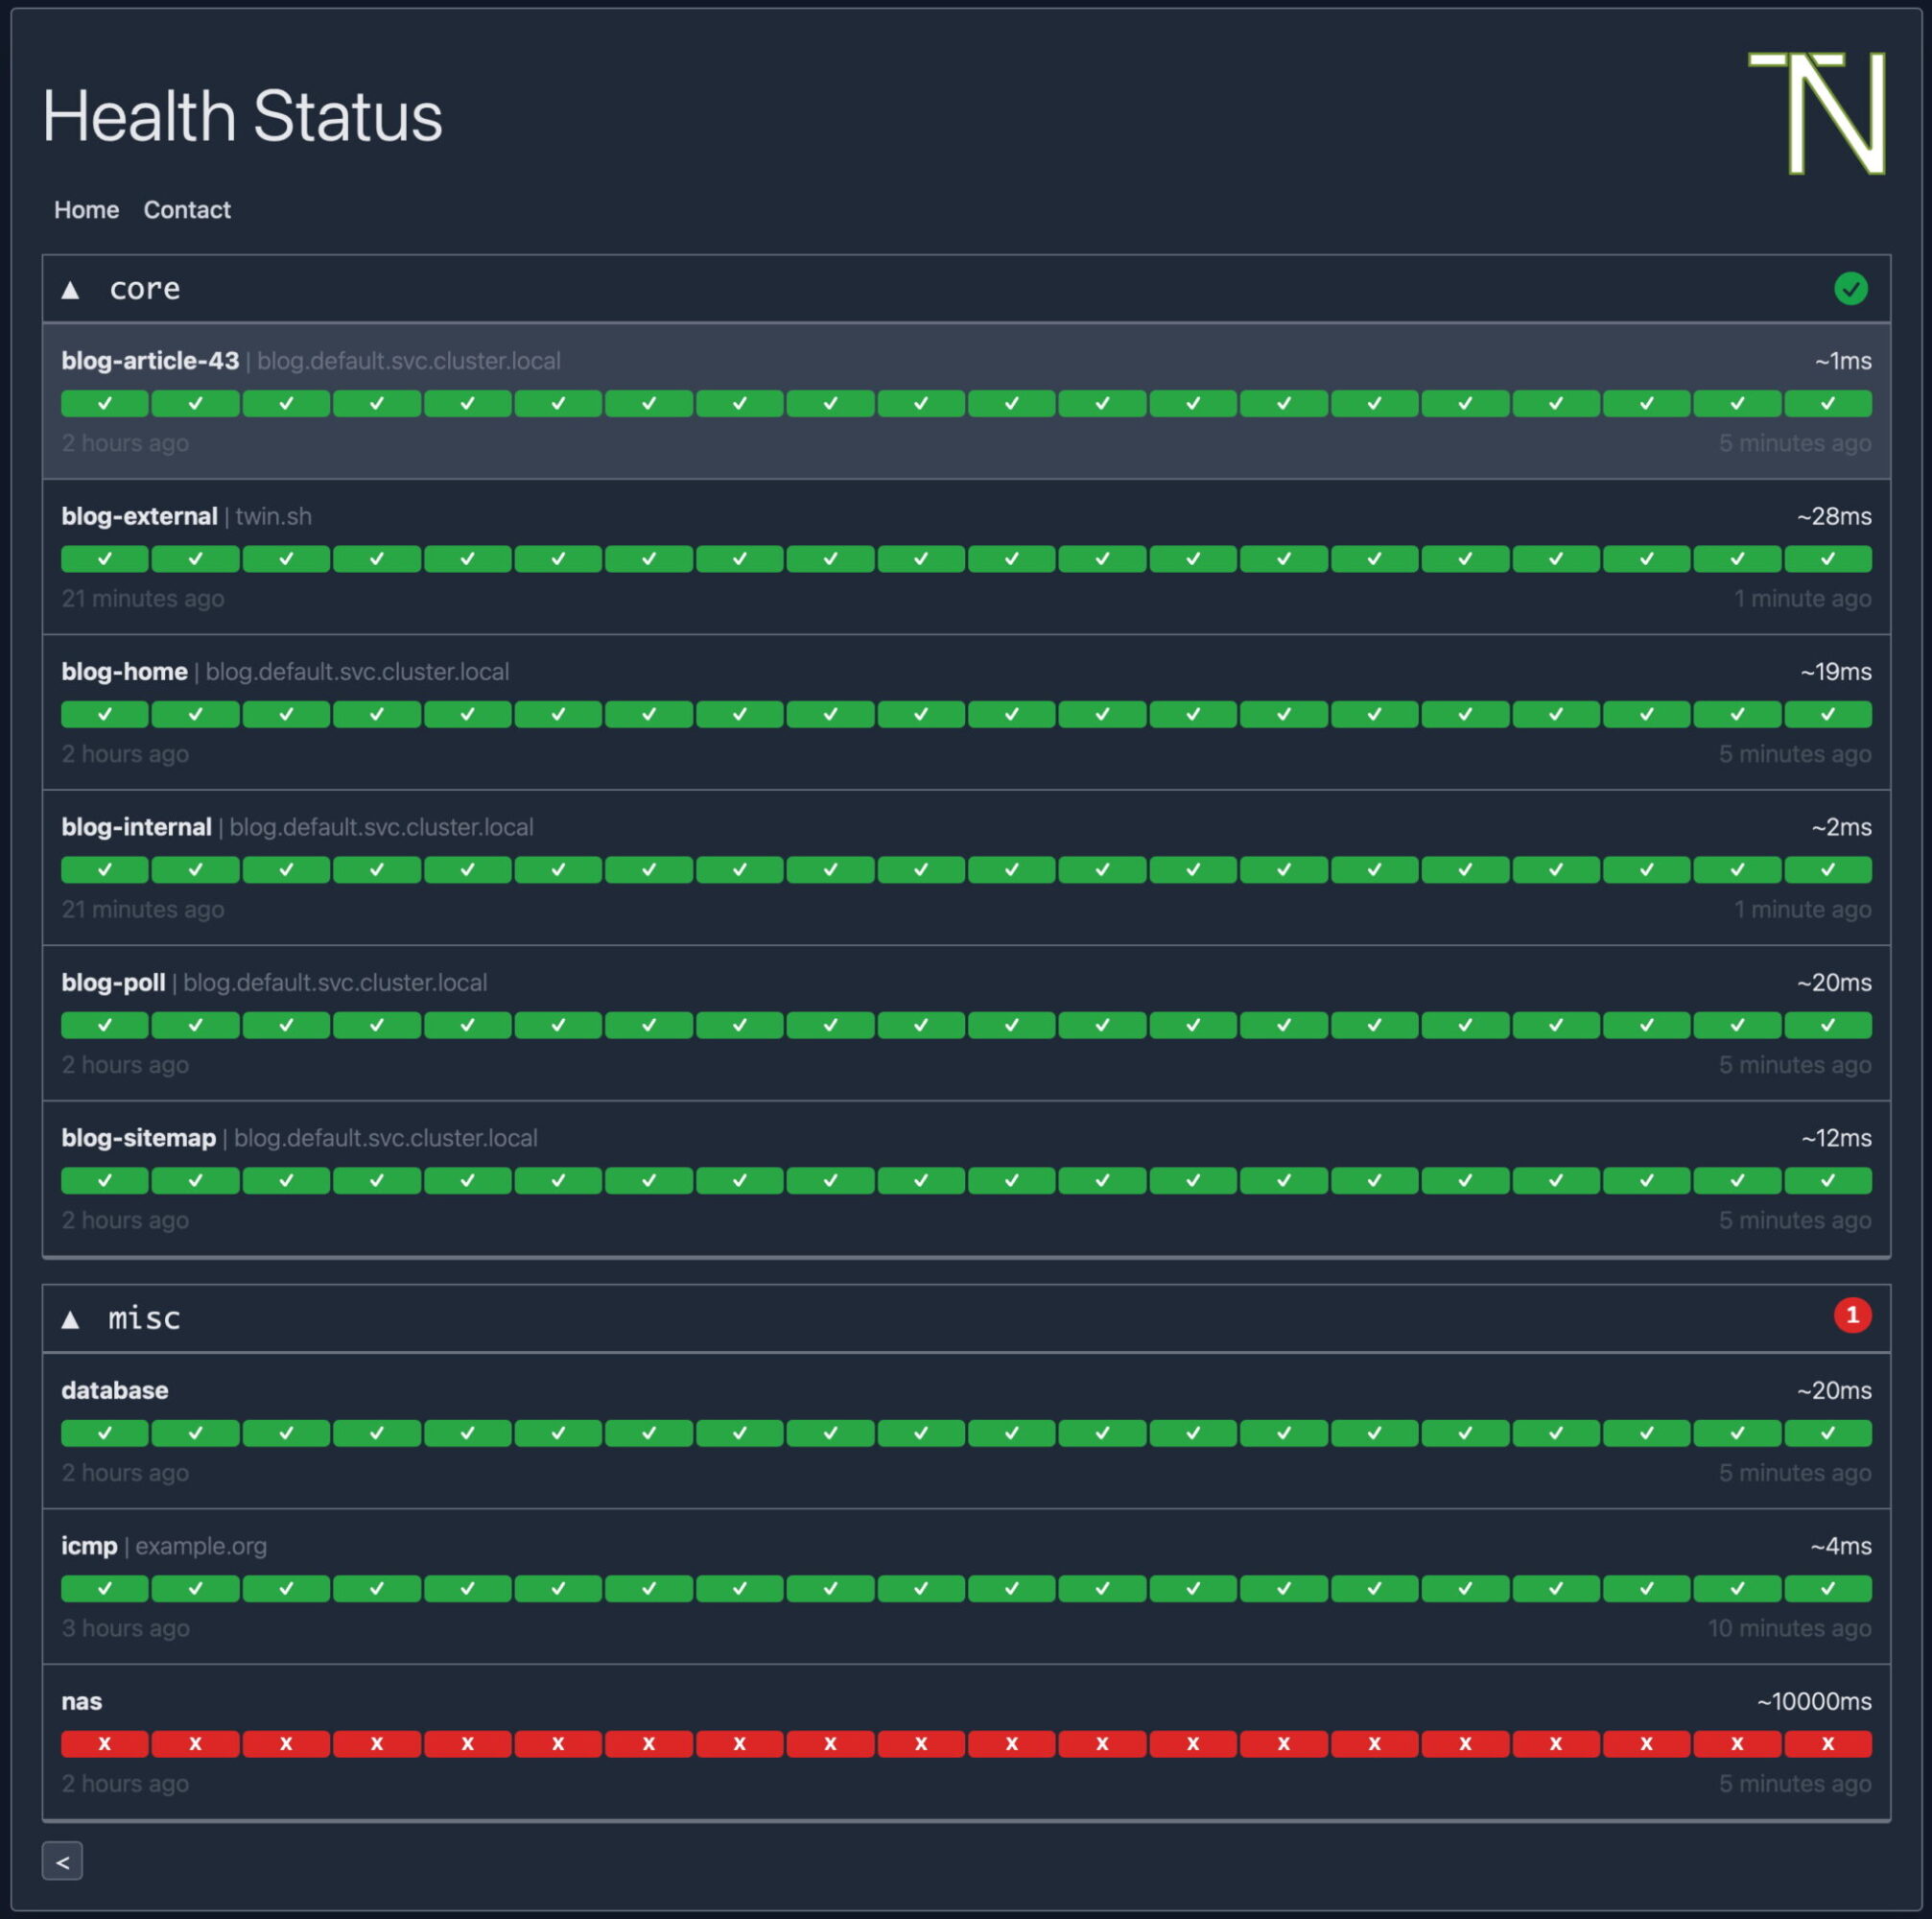Click the Health Status page title
Screen dimensions: 1932x1919
click(x=242, y=116)
